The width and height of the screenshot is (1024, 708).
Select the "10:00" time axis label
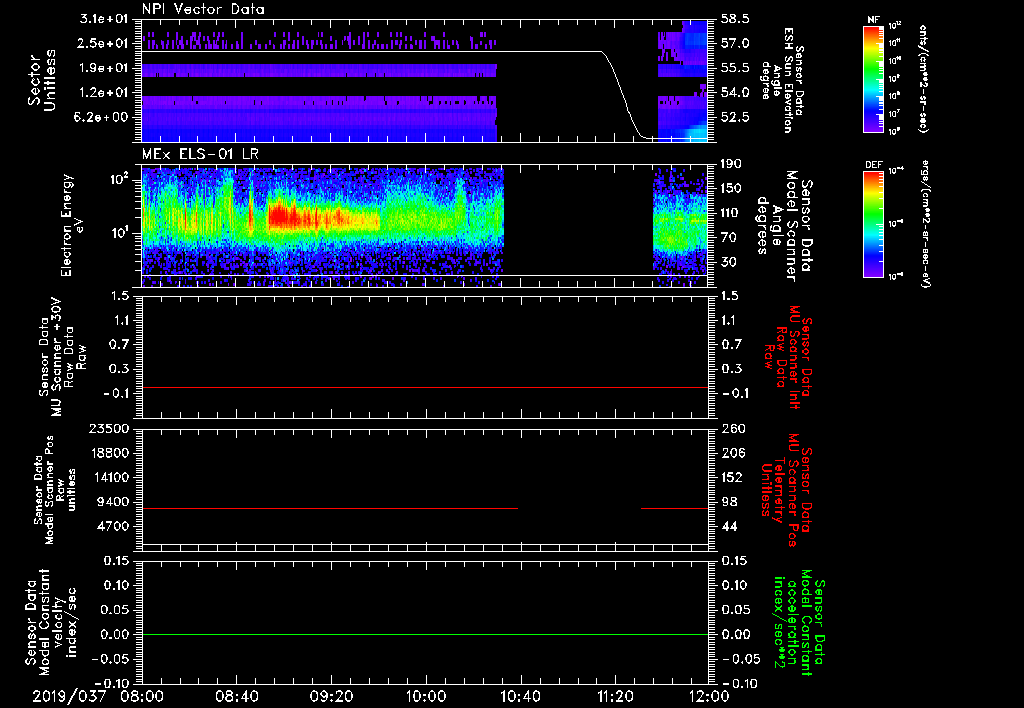pyautogui.click(x=426, y=696)
